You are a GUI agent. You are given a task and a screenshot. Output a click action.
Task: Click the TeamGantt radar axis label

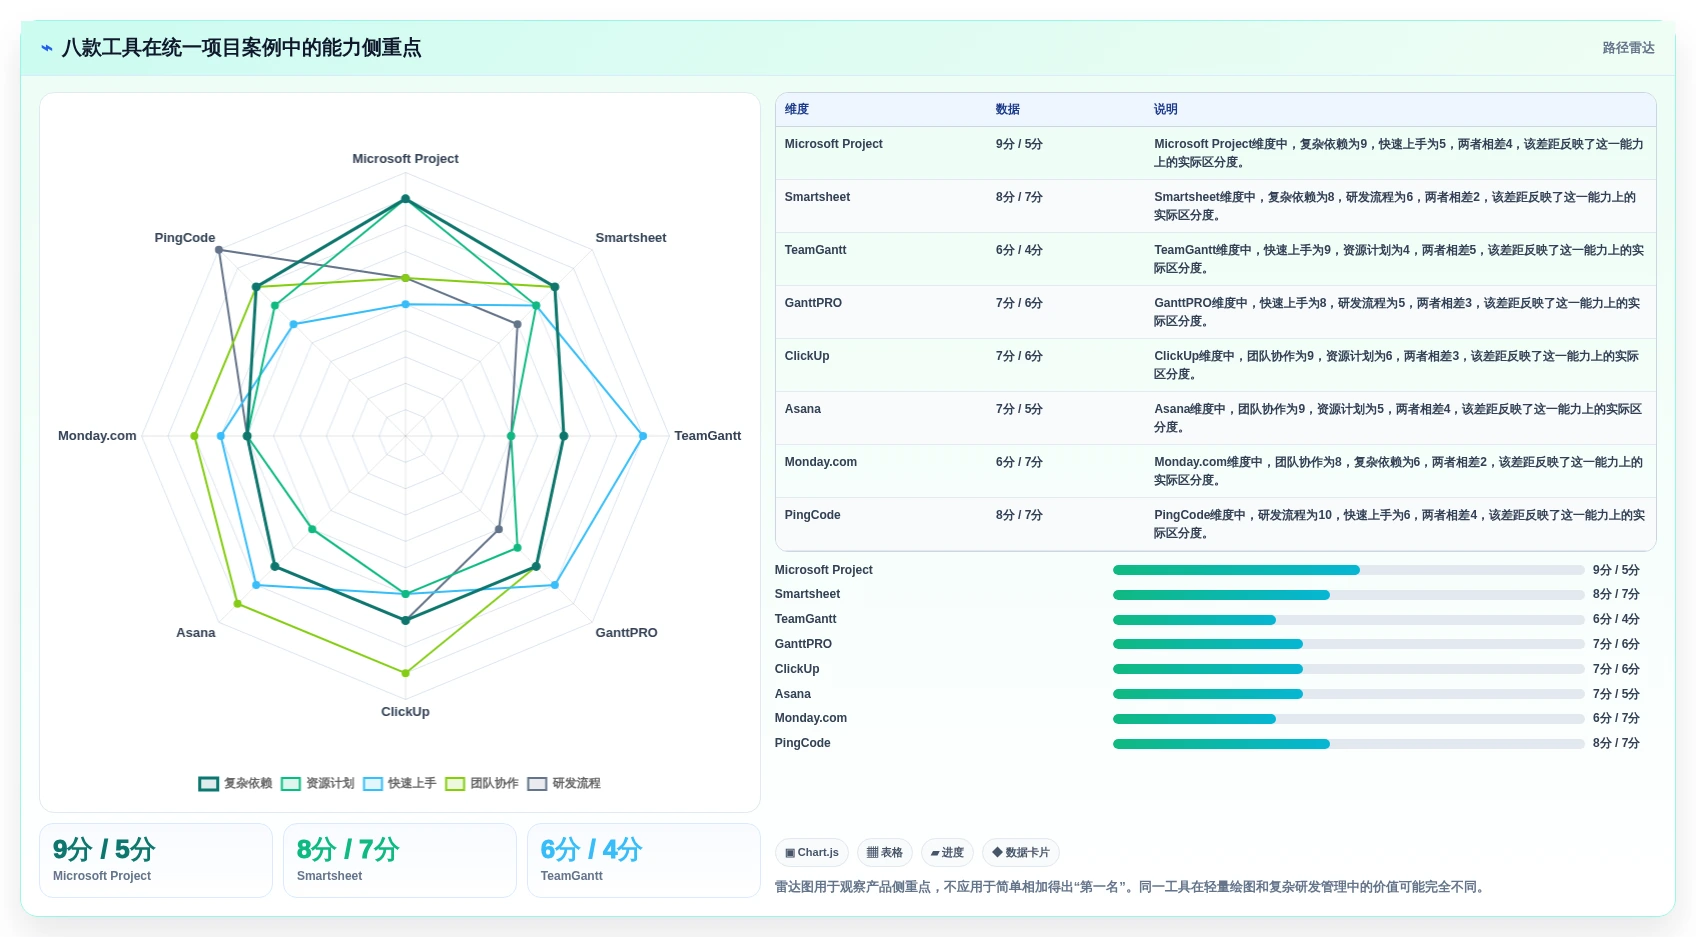708,436
